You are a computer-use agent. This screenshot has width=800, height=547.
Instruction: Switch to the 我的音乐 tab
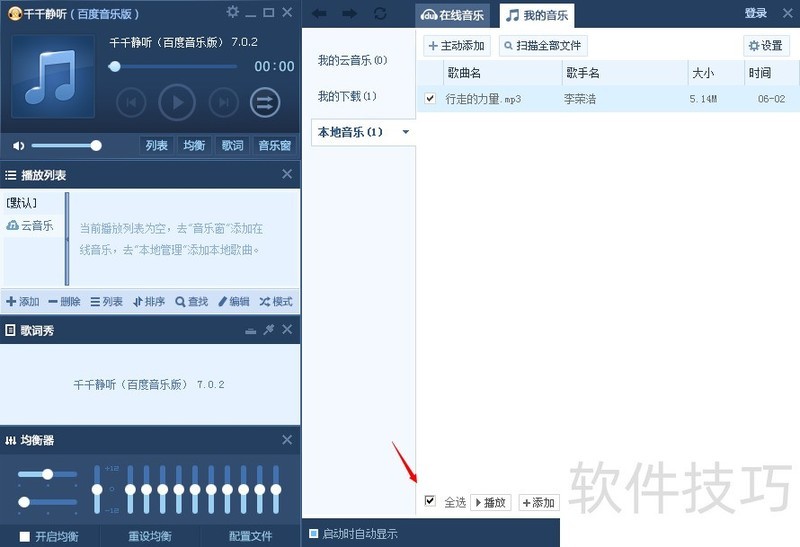[537, 15]
